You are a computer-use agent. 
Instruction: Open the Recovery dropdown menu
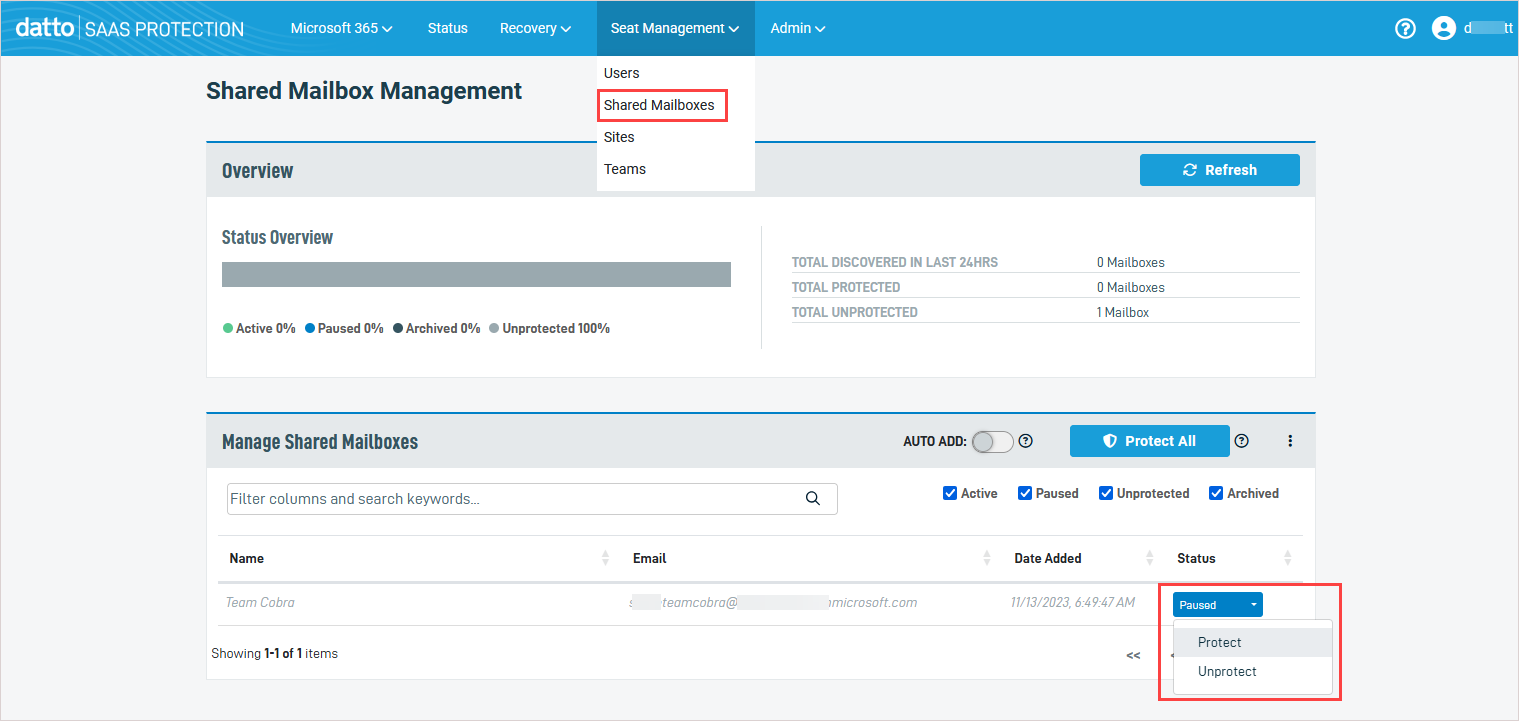pyautogui.click(x=535, y=29)
